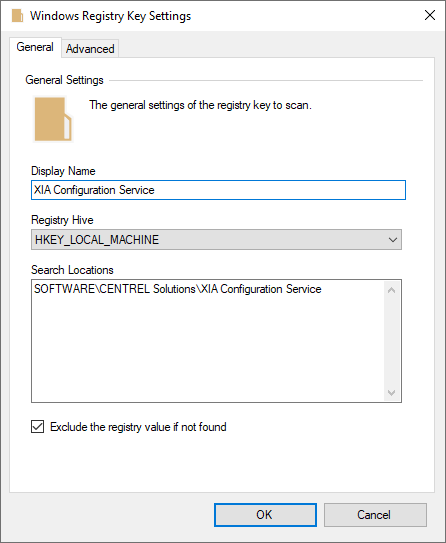The height and width of the screenshot is (543, 446).
Task: Click the registry key icon in title bar
Action: click(17, 16)
